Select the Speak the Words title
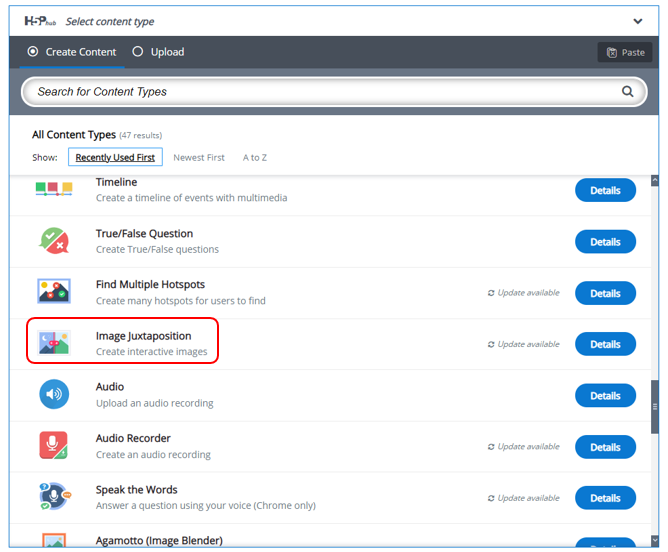The image size is (668, 552). [136, 490]
